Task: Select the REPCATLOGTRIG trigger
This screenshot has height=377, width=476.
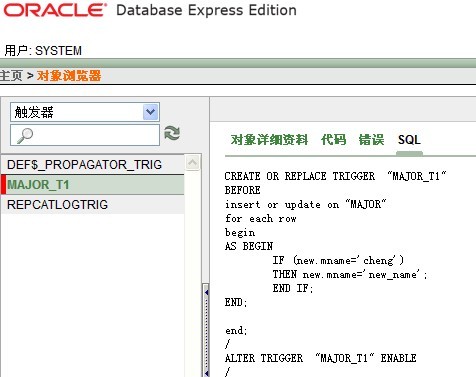Action: pyautogui.click(x=93, y=205)
